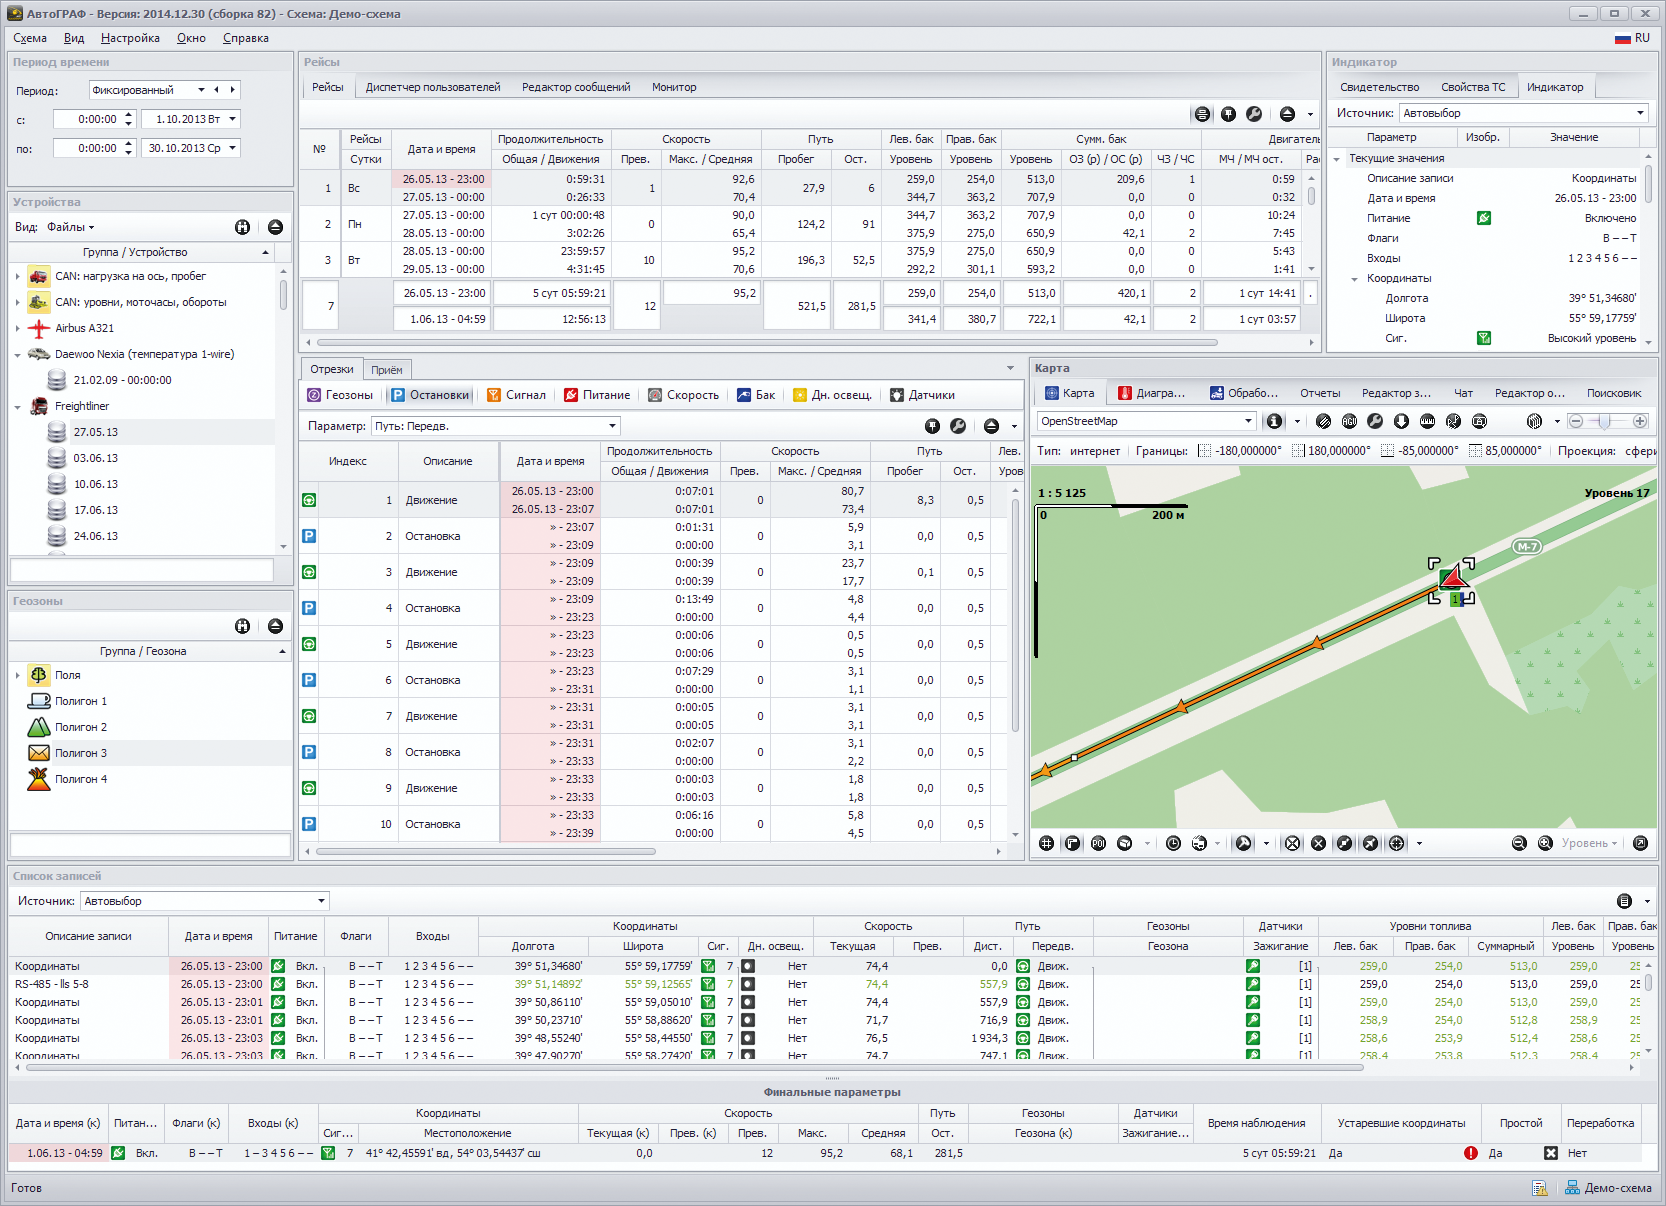Click the list icon in Рейсы toolbar

pyautogui.click(x=1202, y=114)
